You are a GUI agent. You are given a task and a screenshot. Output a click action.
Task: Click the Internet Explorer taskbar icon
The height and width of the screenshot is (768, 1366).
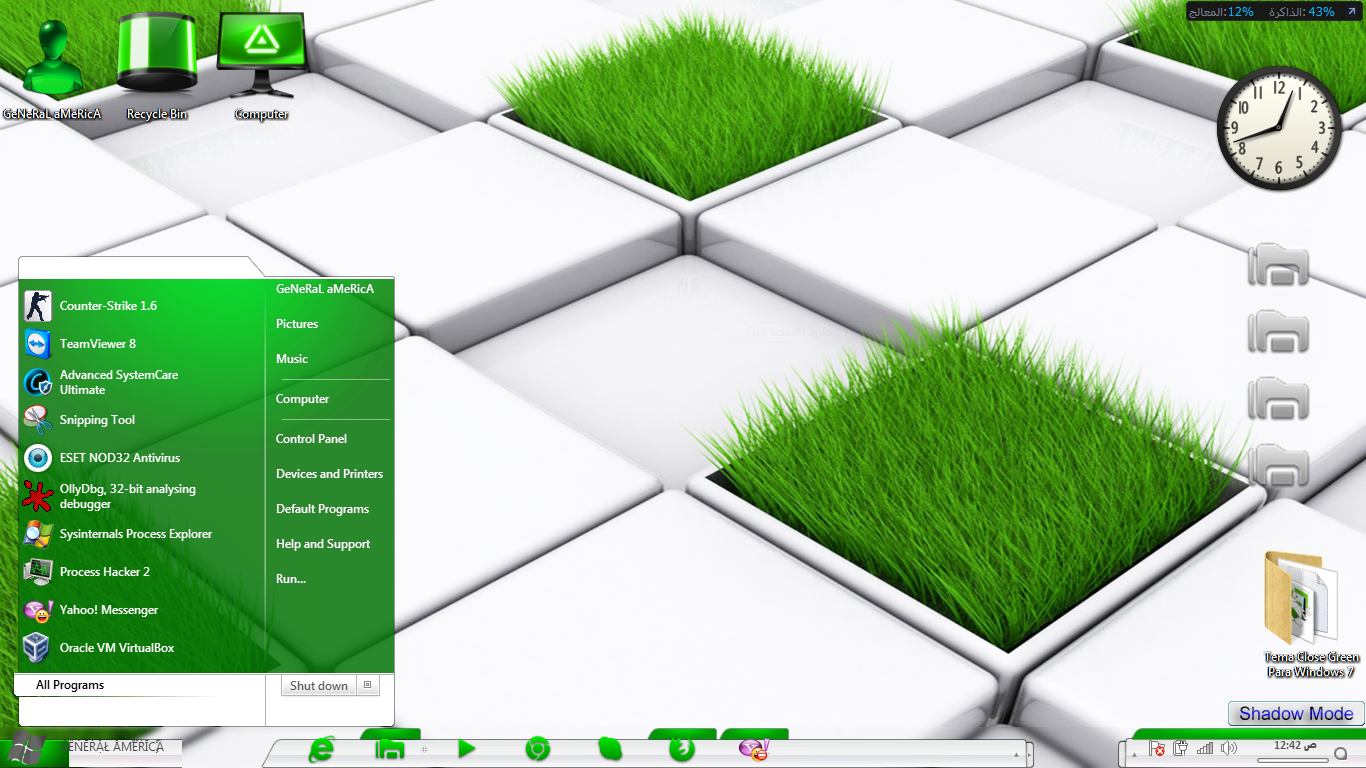pos(322,749)
